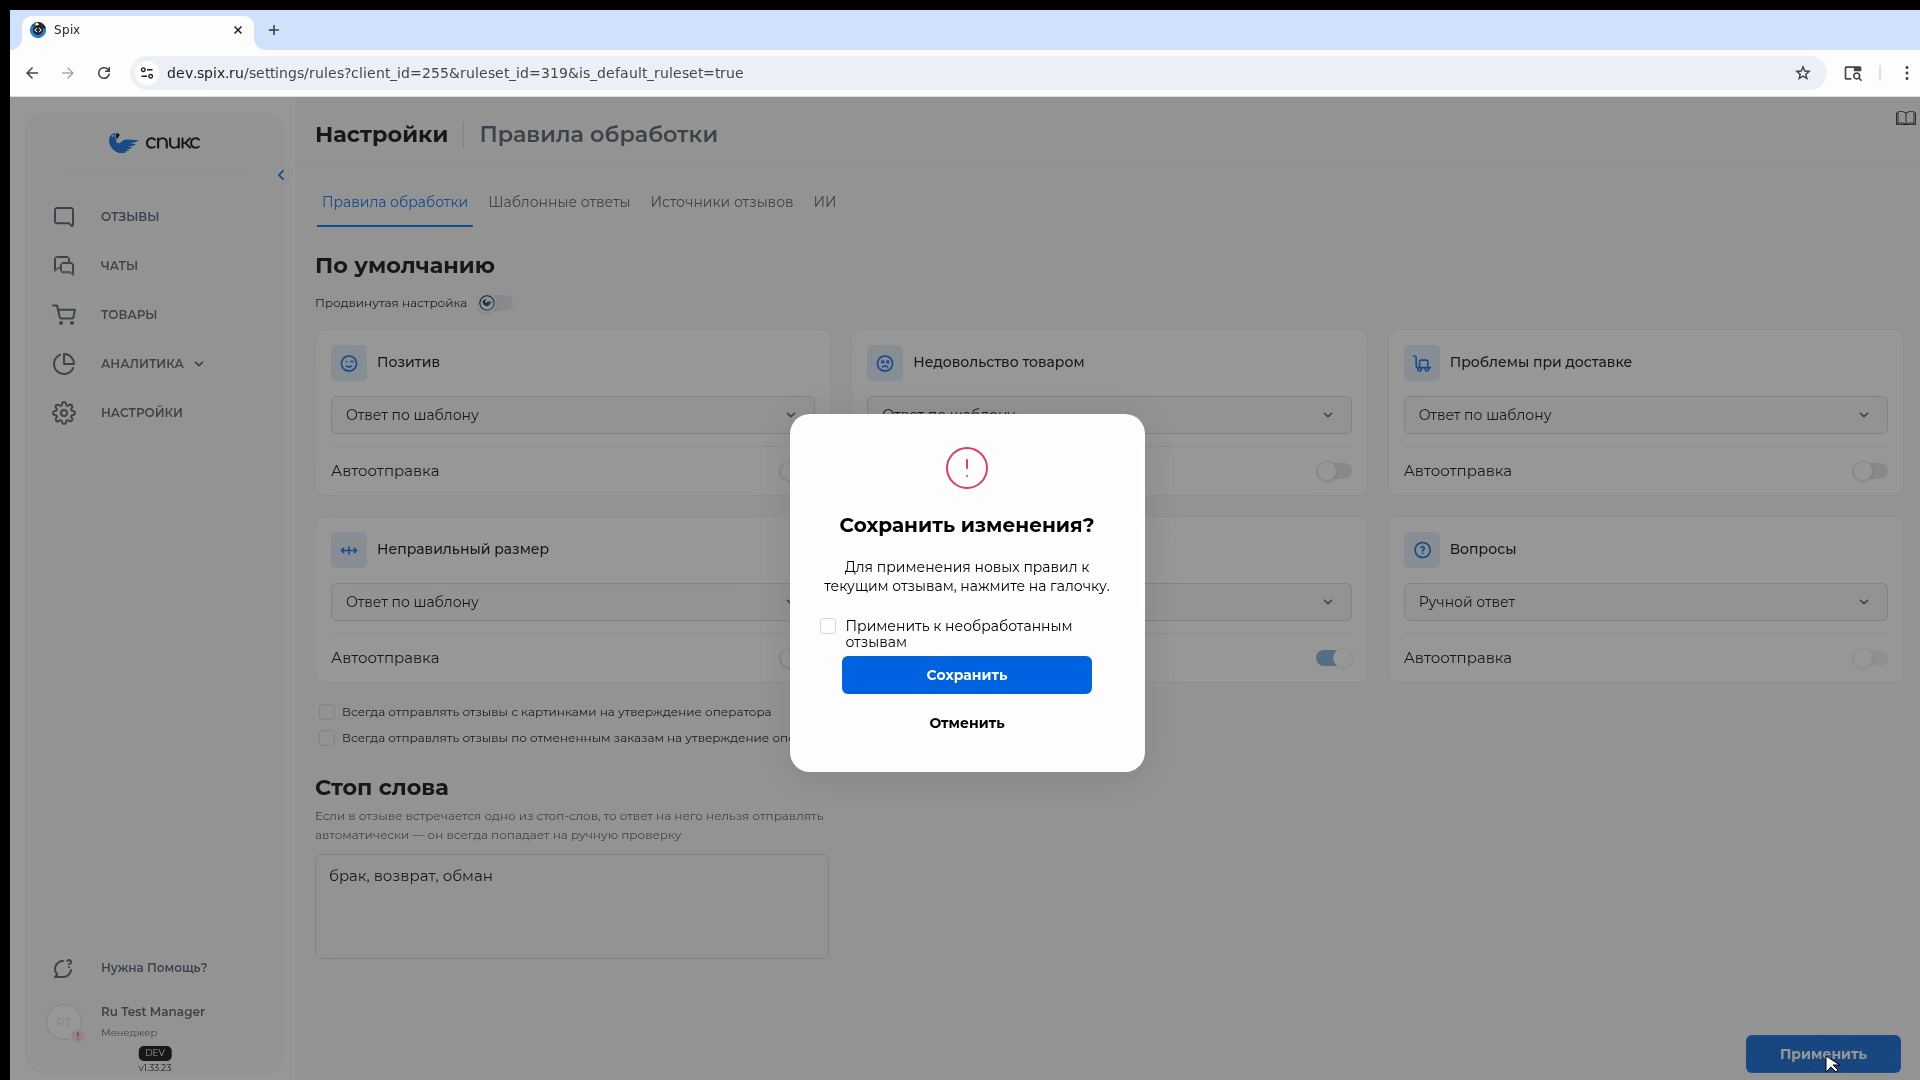Viewport: 1920px width, 1080px height.
Task: Open the Отзывы section icon in sidebar
Action: [x=64, y=217]
